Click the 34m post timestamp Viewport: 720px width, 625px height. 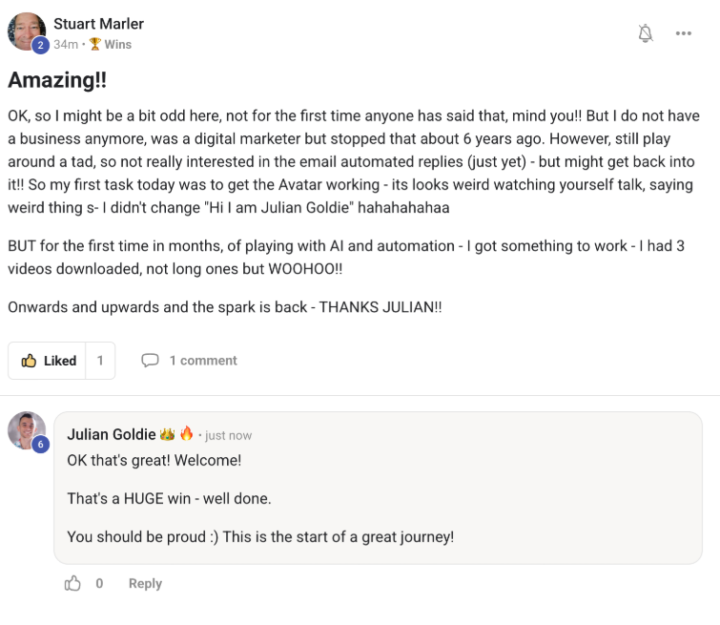point(65,44)
